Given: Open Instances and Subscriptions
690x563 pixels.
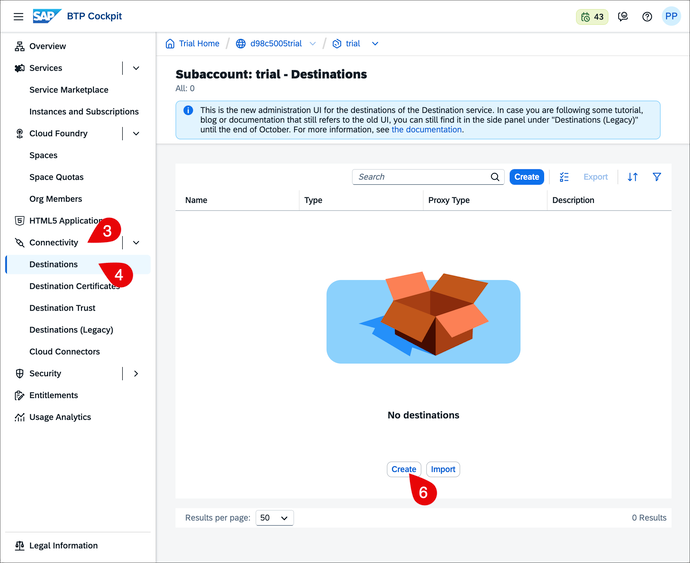Looking at the screenshot, I should point(84,111).
